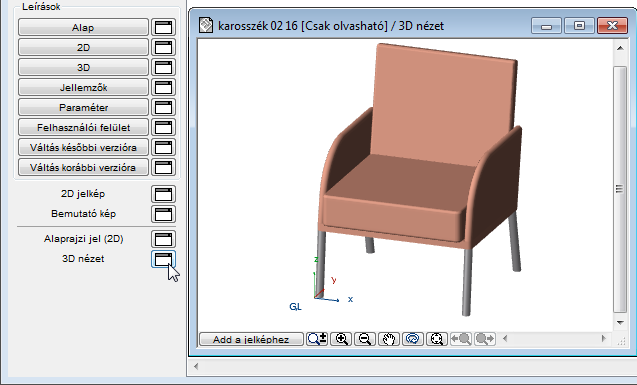This screenshot has height=385, width=637.
Task: Open the Jellemzők script button
Action: click(83, 87)
